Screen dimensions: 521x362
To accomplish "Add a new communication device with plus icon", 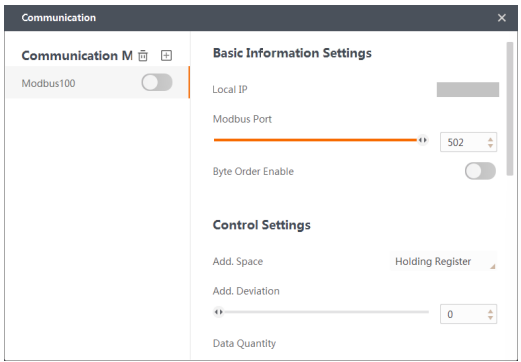I will point(166,55).
